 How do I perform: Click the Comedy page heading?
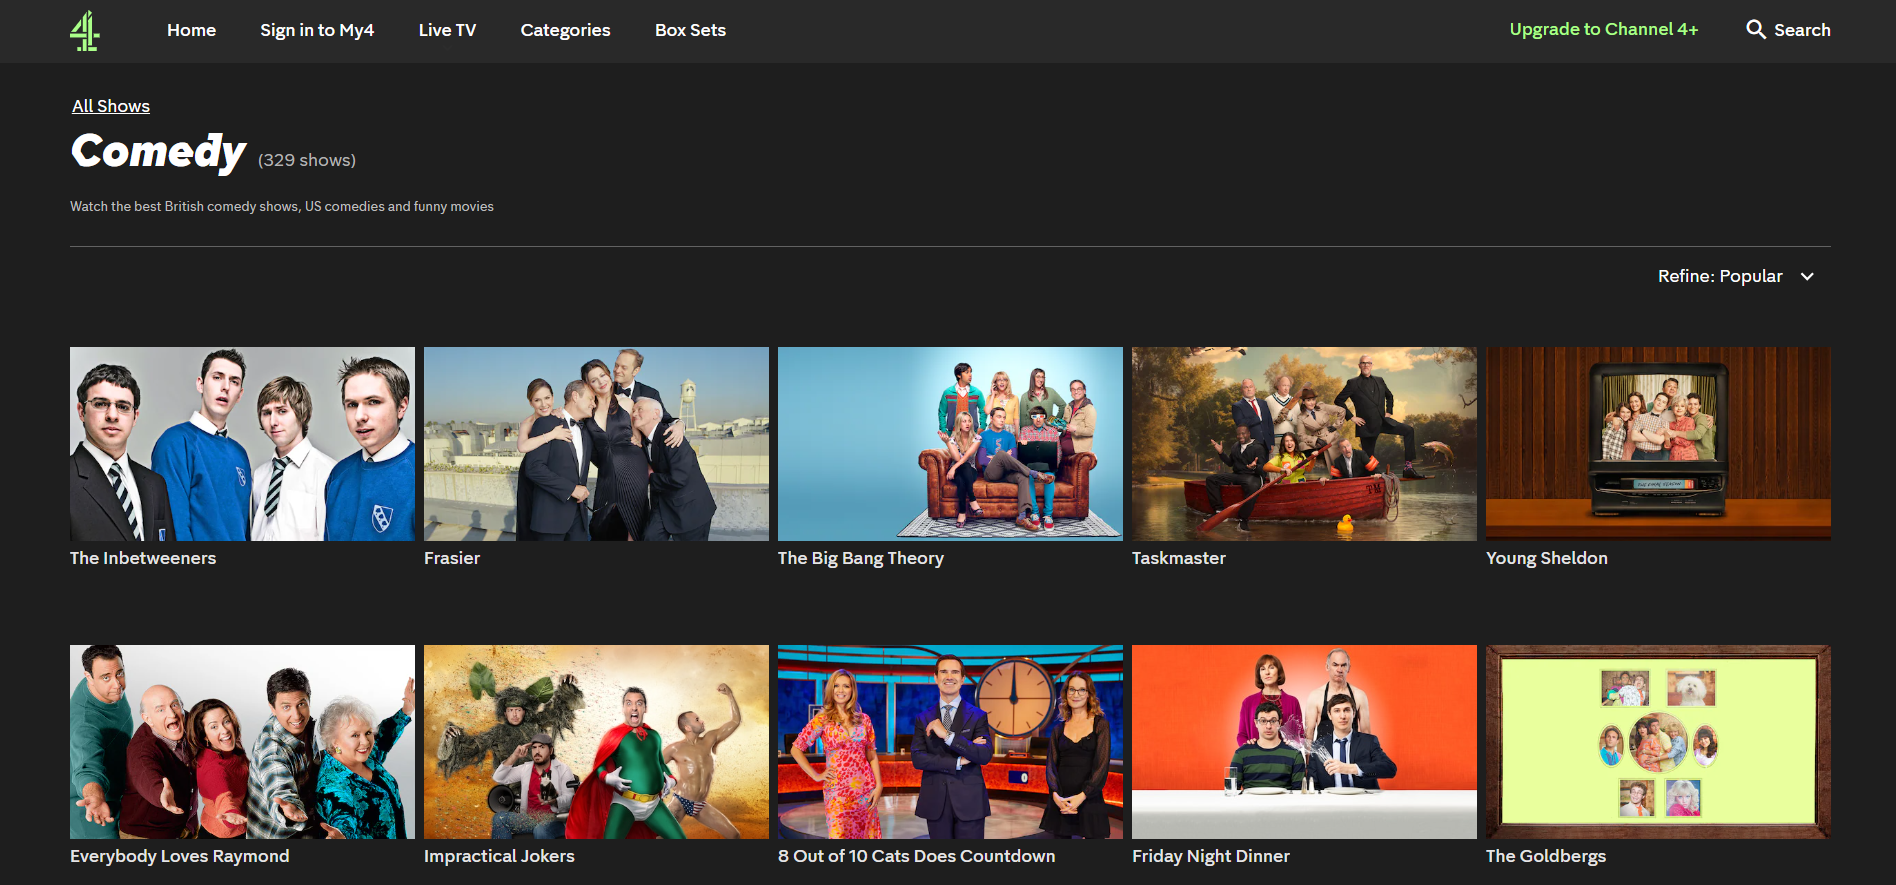coord(159,152)
